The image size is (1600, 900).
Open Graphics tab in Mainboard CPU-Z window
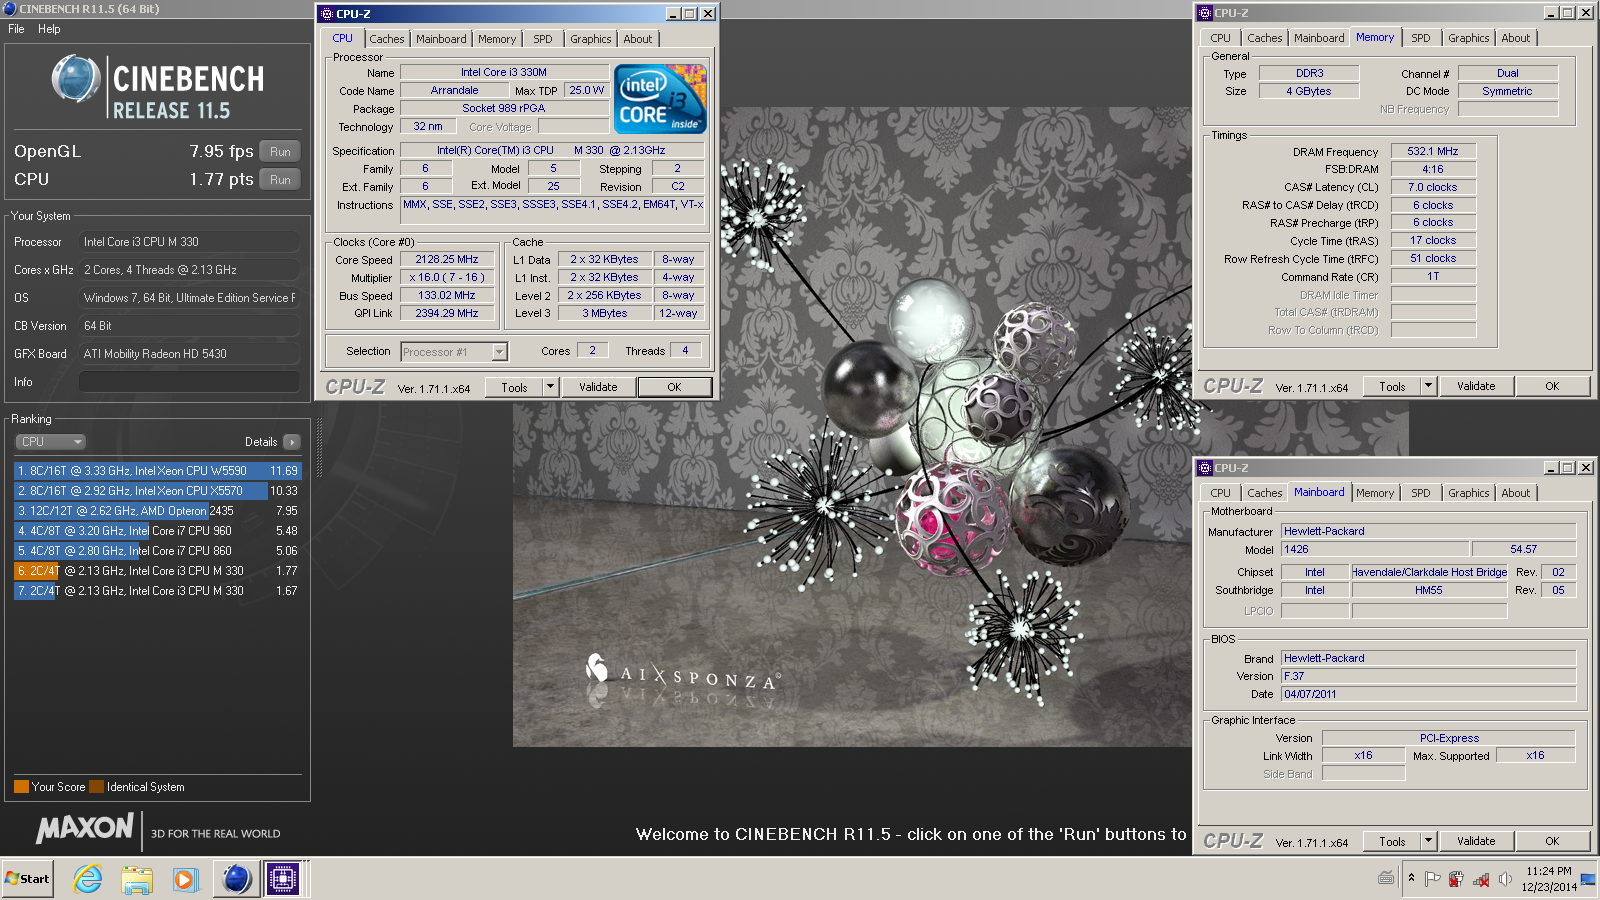pyautogui.click(x=1469, y=493)
